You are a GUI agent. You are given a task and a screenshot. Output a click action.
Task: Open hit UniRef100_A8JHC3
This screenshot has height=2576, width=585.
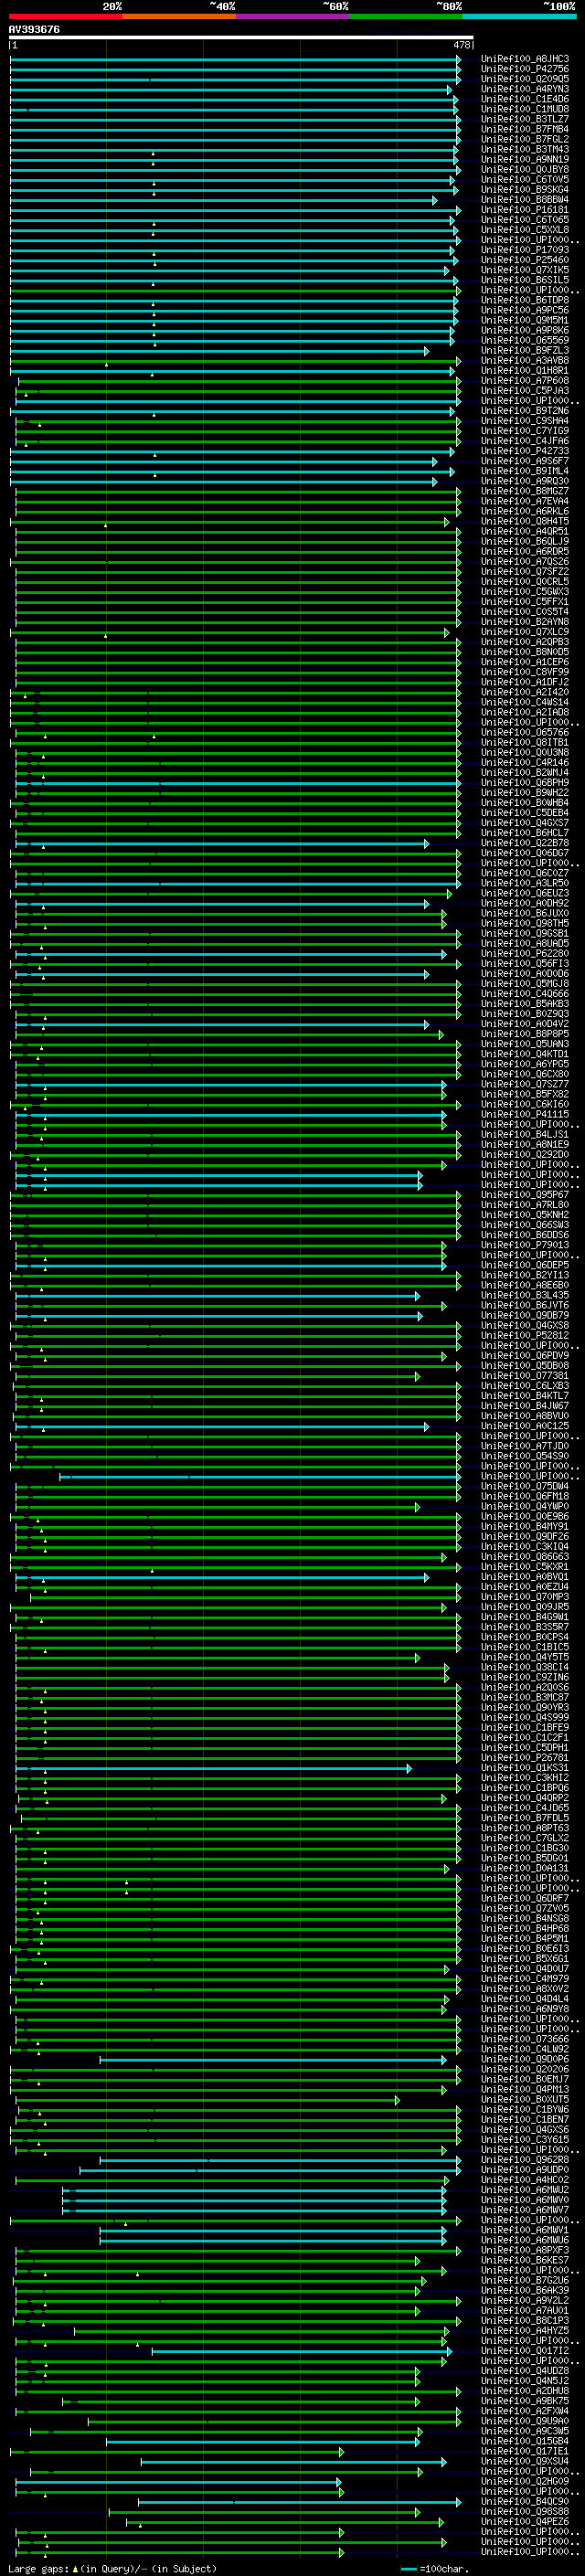point(525,59)
